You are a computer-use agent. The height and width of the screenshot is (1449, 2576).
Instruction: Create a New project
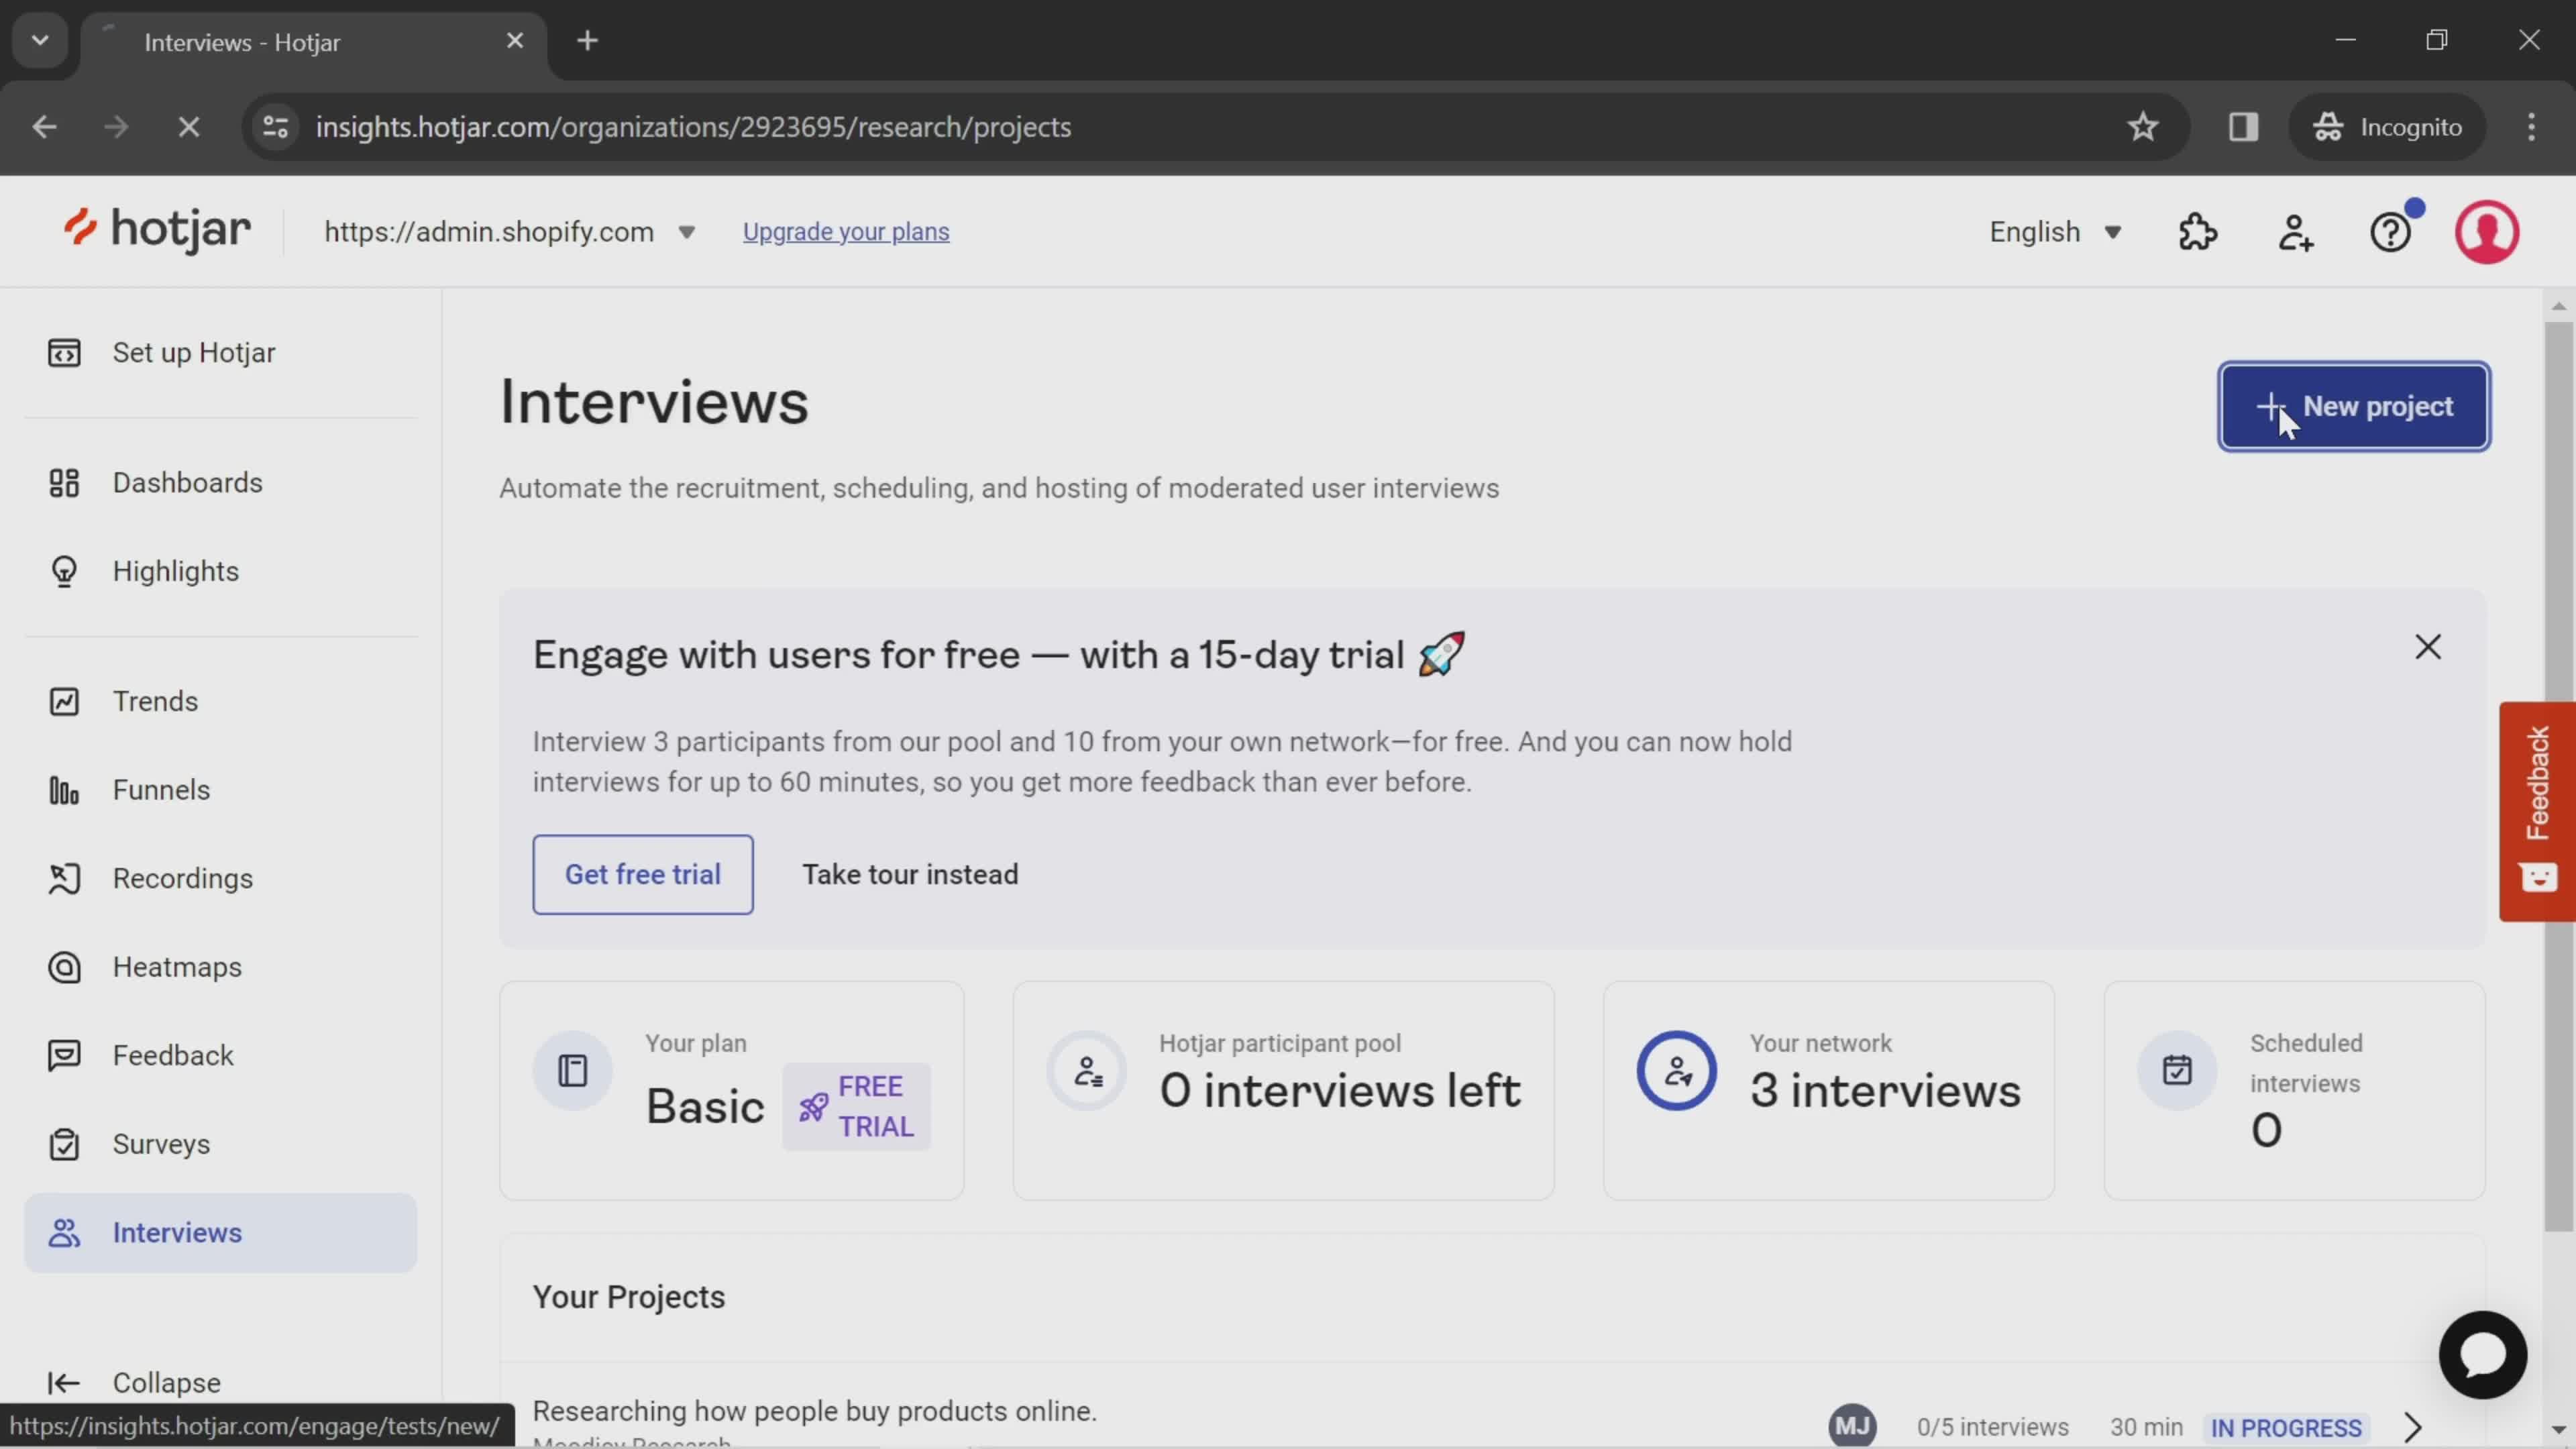[x=2354, y=406]
